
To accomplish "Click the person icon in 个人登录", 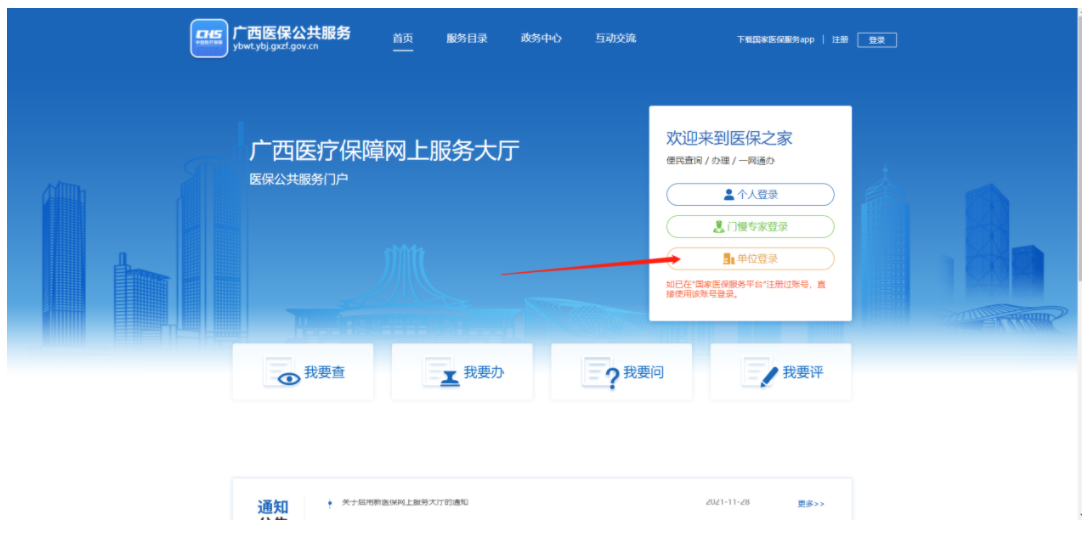I will pos(729,195).
